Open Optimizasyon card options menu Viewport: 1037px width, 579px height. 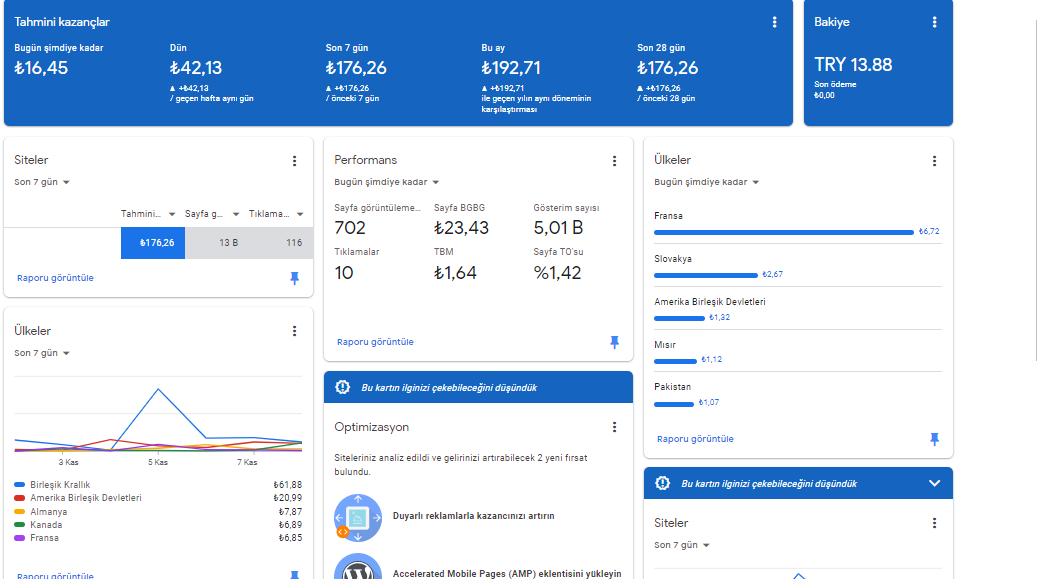coord(614,427)
